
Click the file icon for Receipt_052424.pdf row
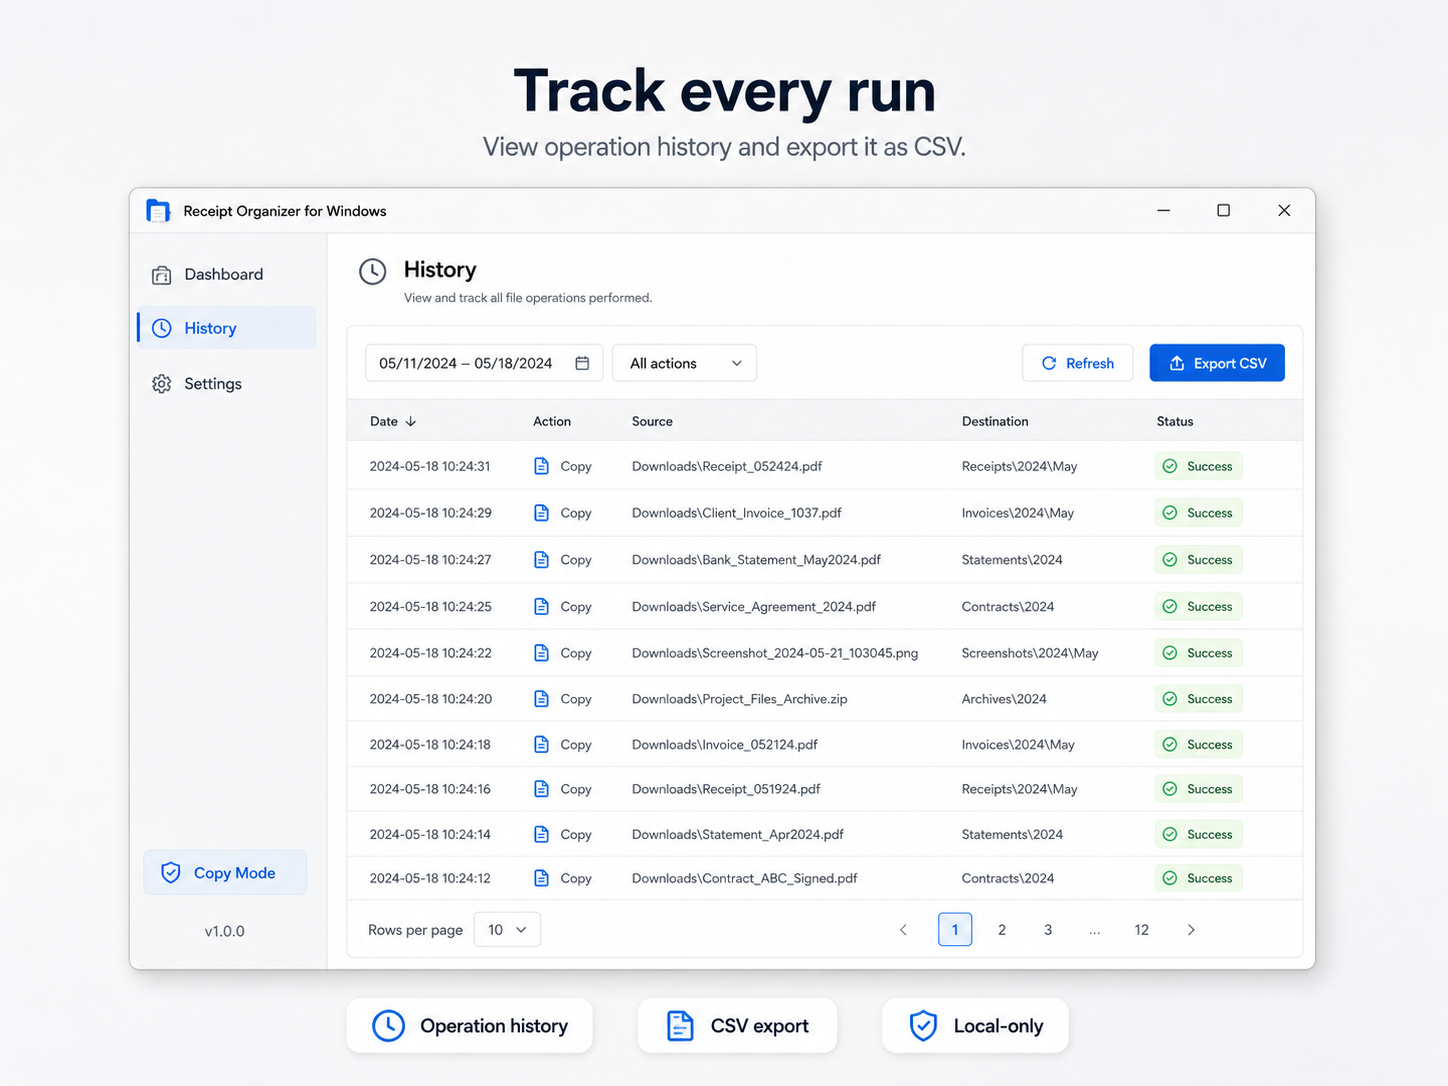[541, 466]
